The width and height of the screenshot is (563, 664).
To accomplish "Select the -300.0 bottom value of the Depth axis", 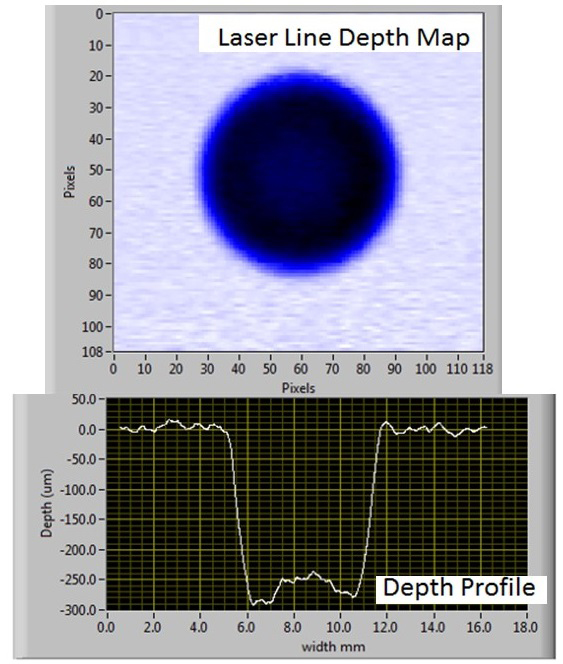I will point(83,610).
